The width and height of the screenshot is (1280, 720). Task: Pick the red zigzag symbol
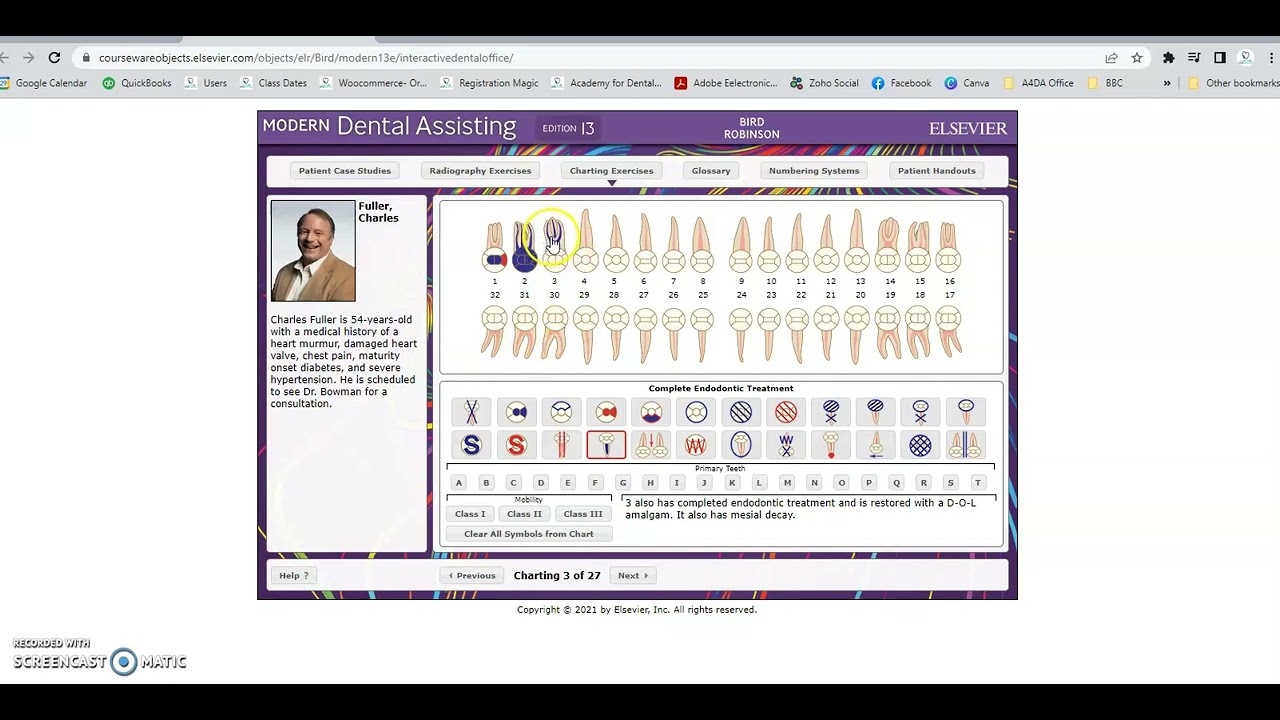point(696,445)
